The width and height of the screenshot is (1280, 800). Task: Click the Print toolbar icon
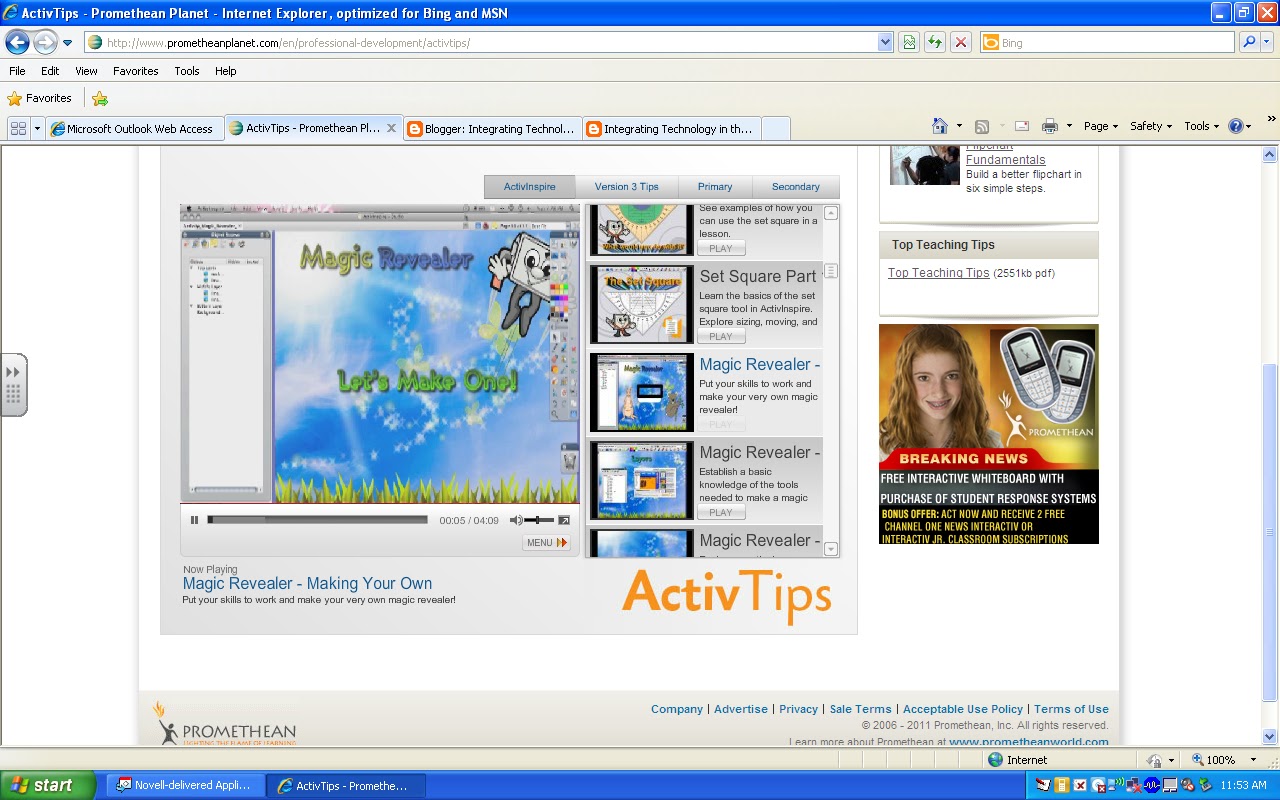tap(1049, 126)
